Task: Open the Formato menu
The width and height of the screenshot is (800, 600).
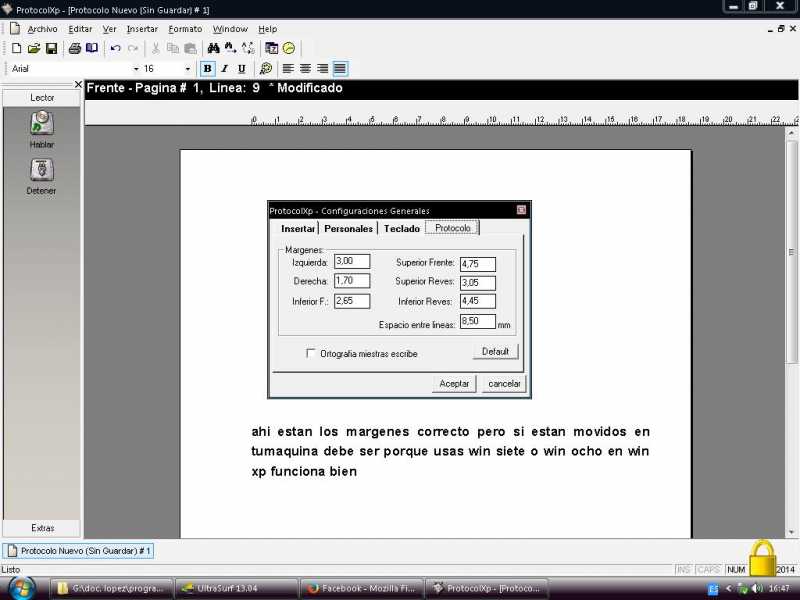Action: [x=185, y=29]
